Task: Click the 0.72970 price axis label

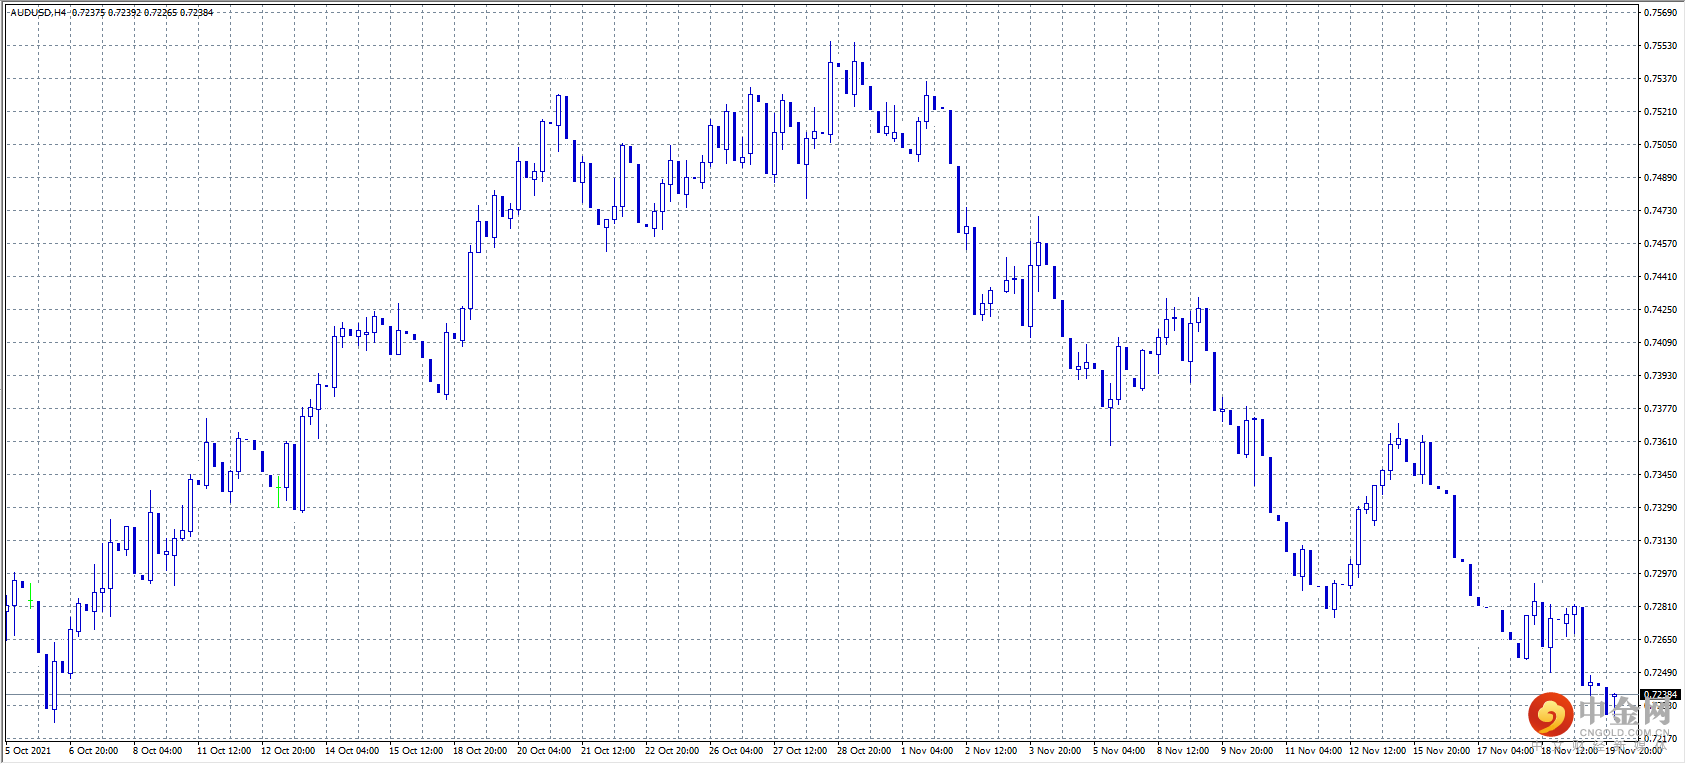Action: click(1661, 574)
